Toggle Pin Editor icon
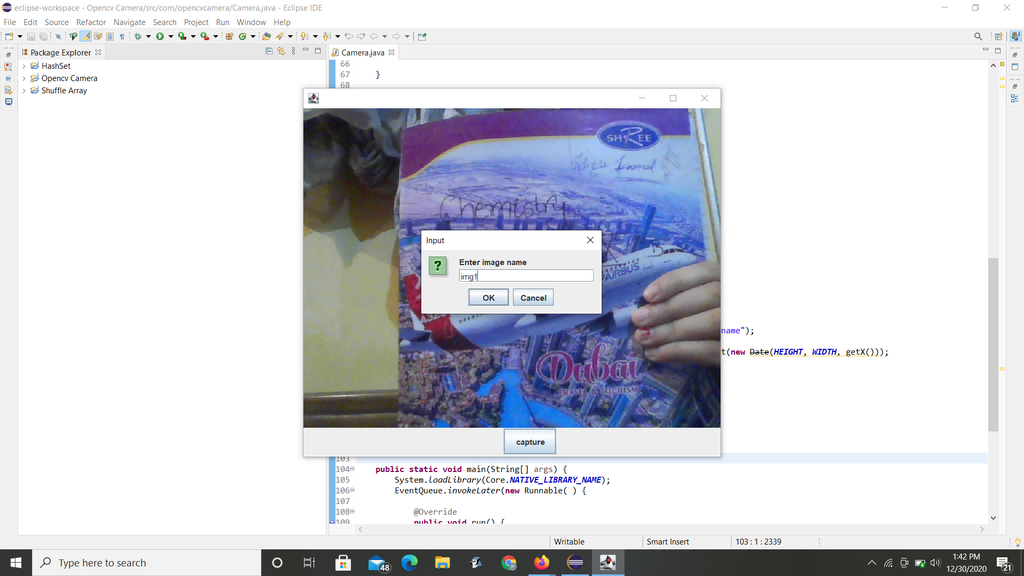 point(422,37)
